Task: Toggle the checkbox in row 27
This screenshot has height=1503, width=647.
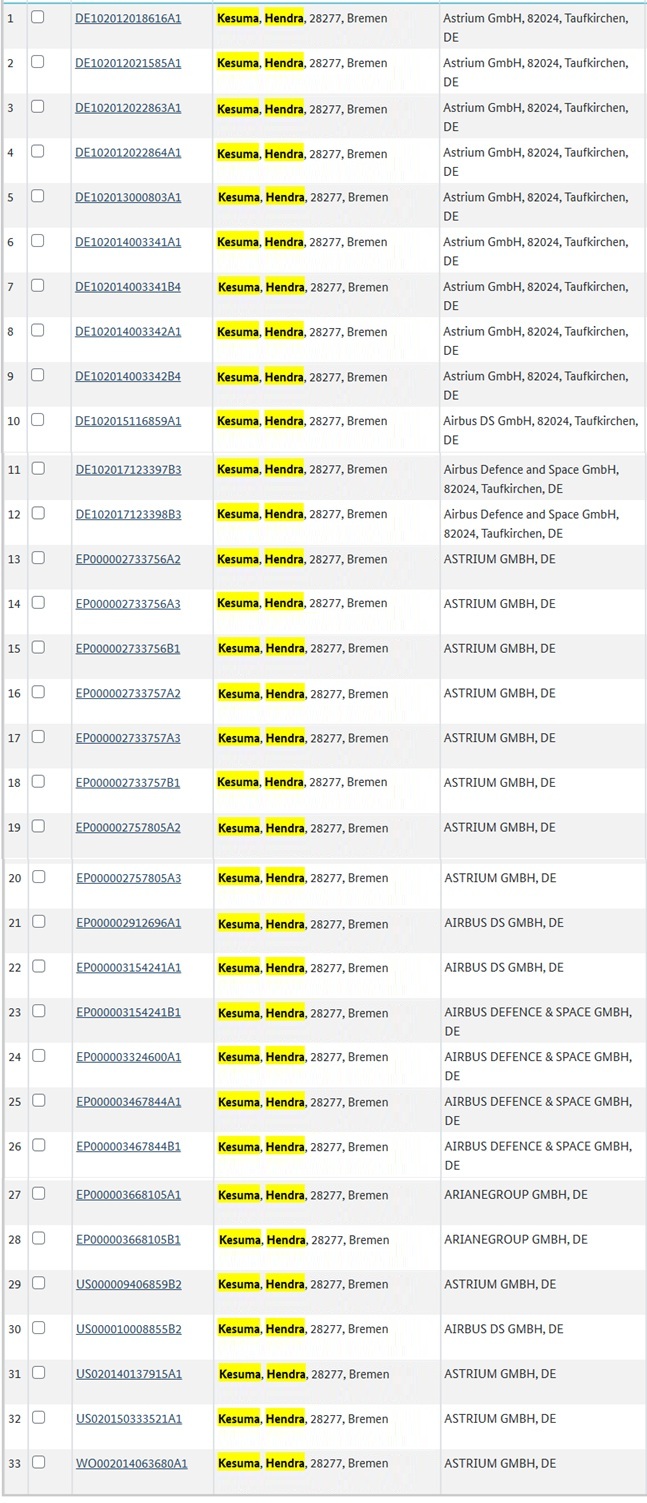Action: click(x=38, y=1194)
